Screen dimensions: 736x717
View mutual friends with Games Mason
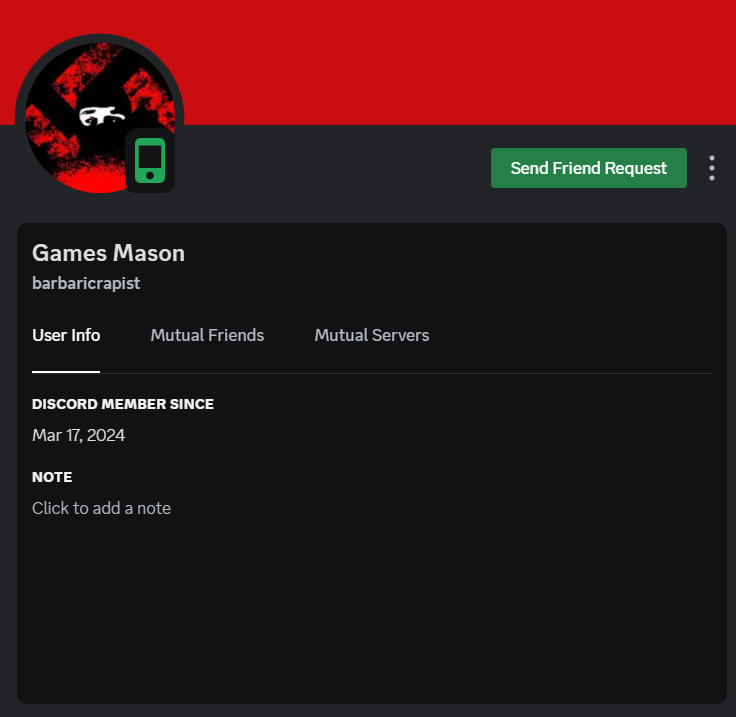click(x=207, y=335)
